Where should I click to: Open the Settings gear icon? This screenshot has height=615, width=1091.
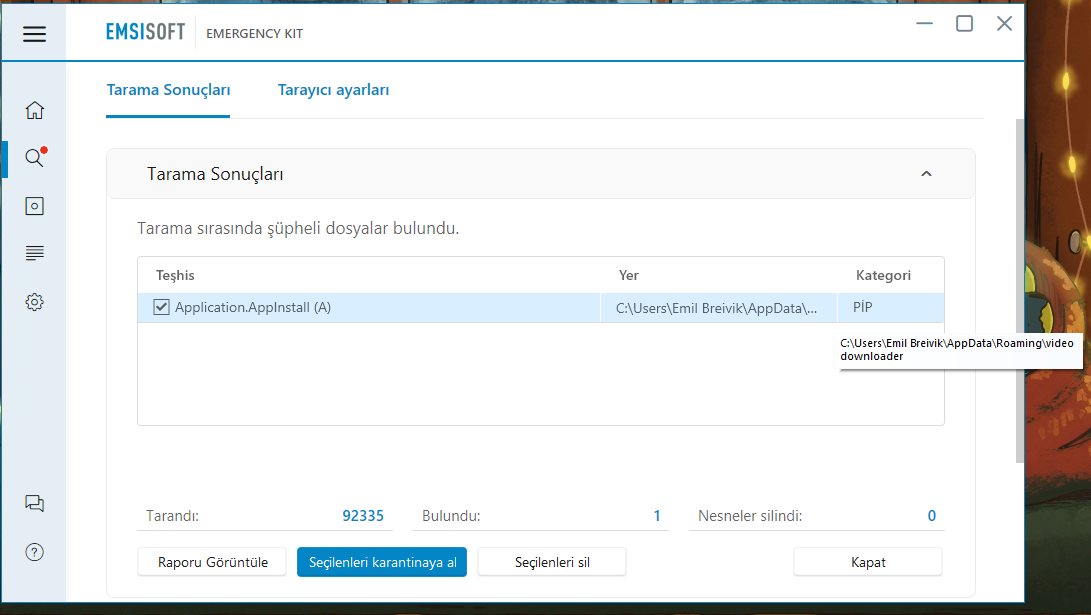(34, 302)
